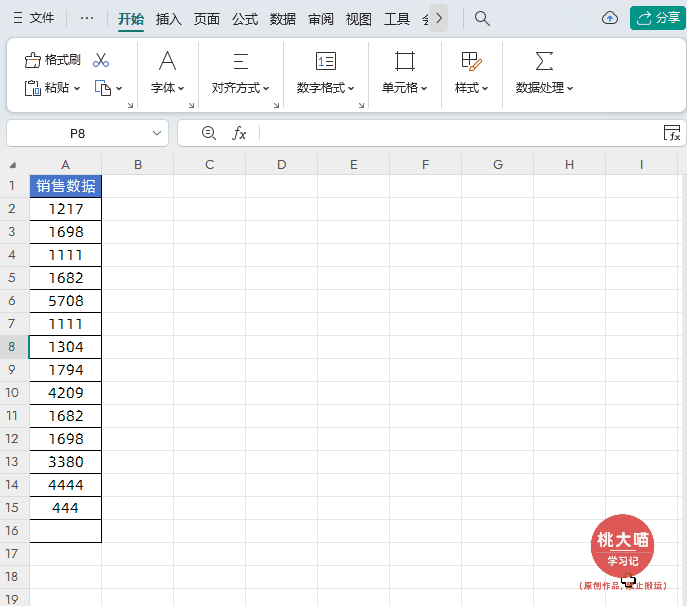Show more ribbon tabs with right arrow
This screenshot has height=606, width=687.
pyautogui.click(x=439, y=18)
